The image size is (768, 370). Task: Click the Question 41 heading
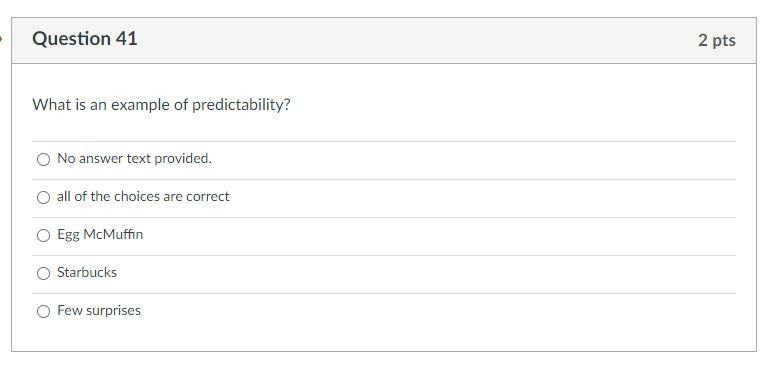point(85,39)
